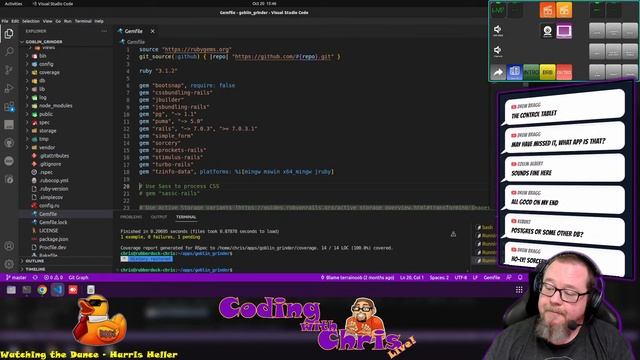Image resolution: width=640 pixels, height=360 pixels.
Task: Click the webcam scene button on the control tablet
Action: tap(547, 31)
